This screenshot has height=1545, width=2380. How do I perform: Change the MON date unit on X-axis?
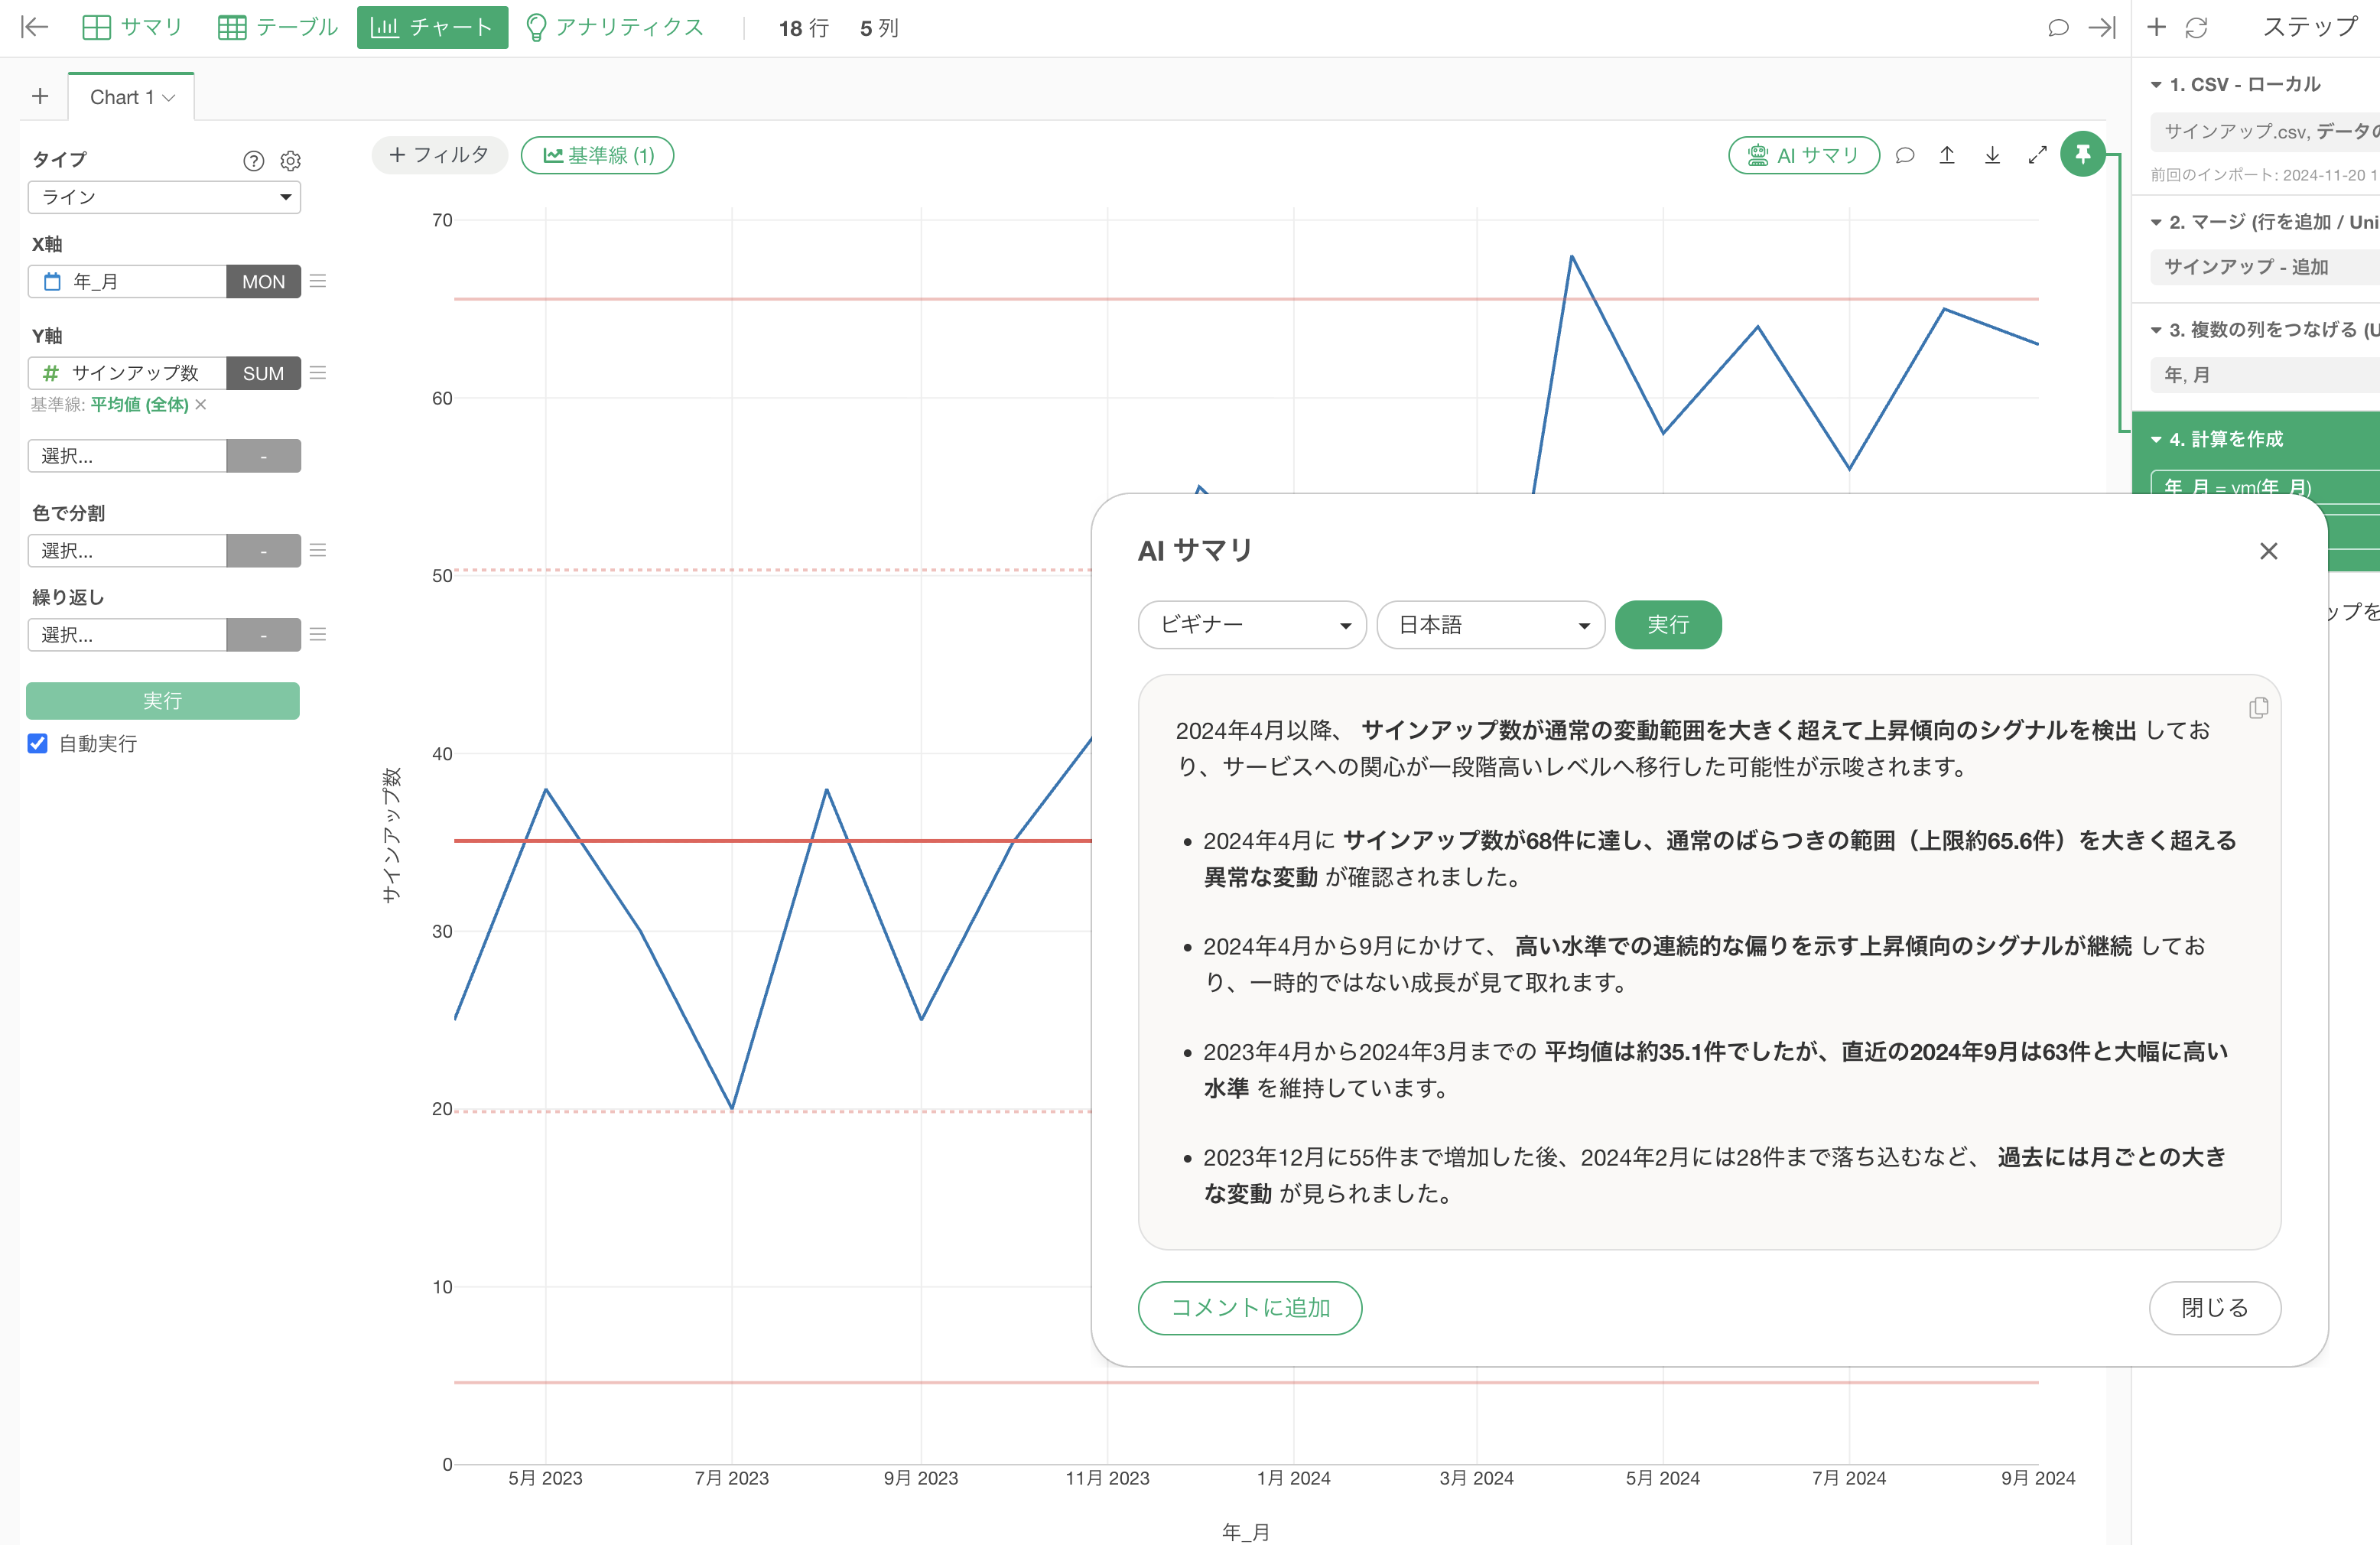(x=263, y=281)
